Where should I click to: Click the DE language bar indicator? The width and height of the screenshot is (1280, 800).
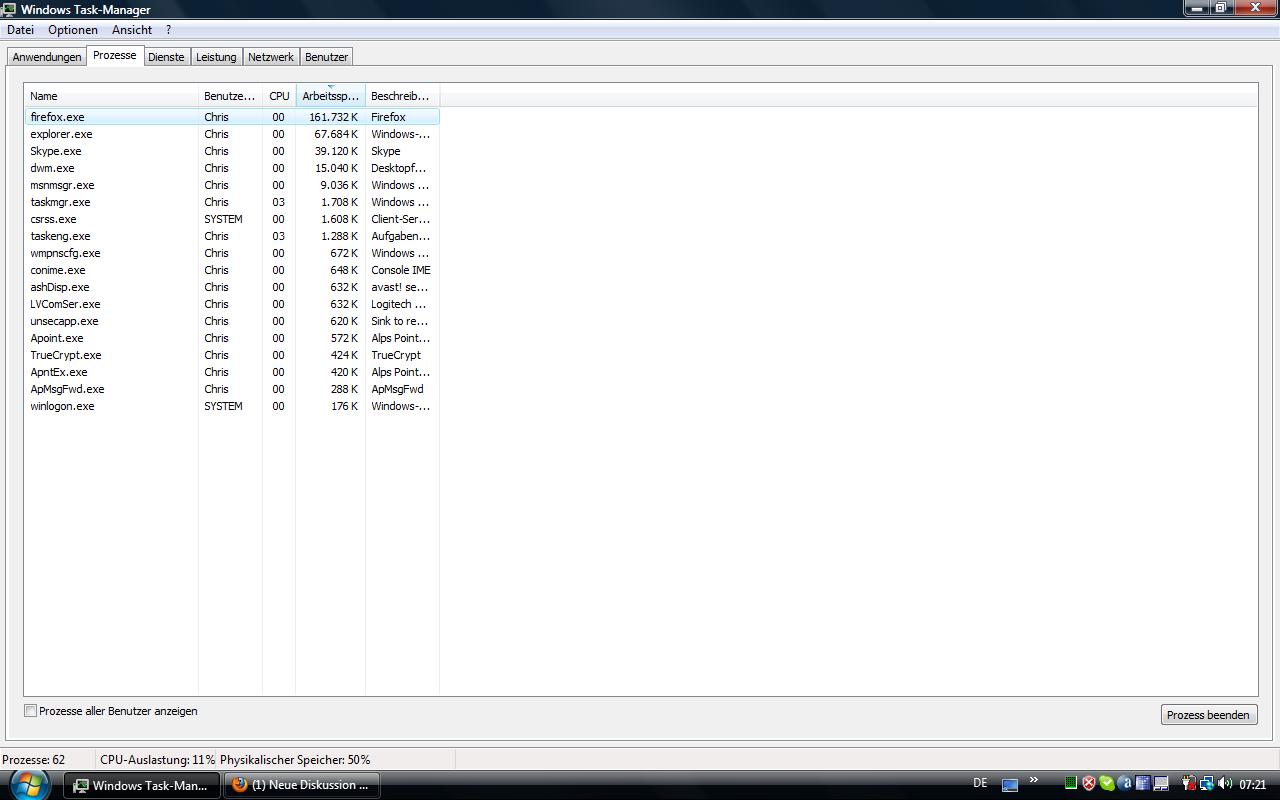coord(980,783)
